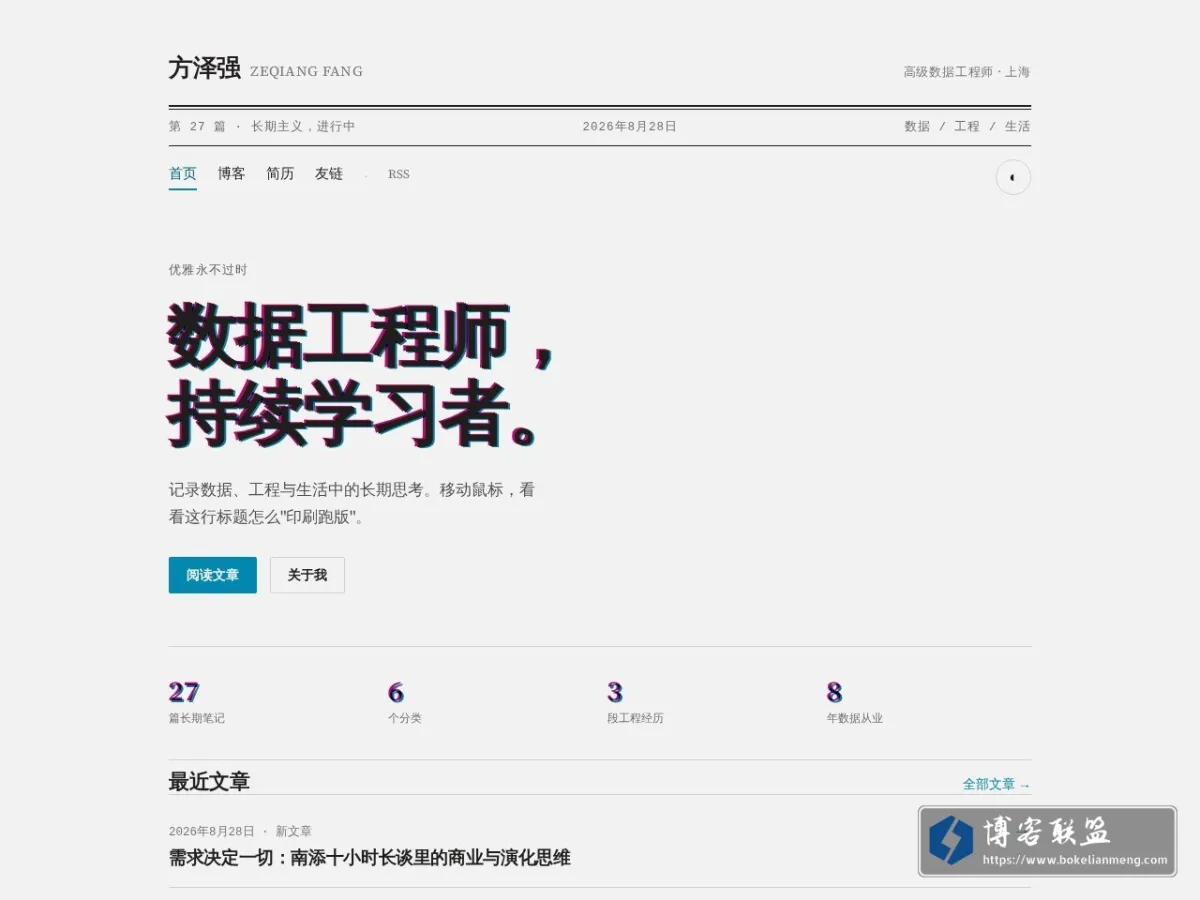Go to the 简历 page
1200x900 pixels.
(x=280, y=174)
